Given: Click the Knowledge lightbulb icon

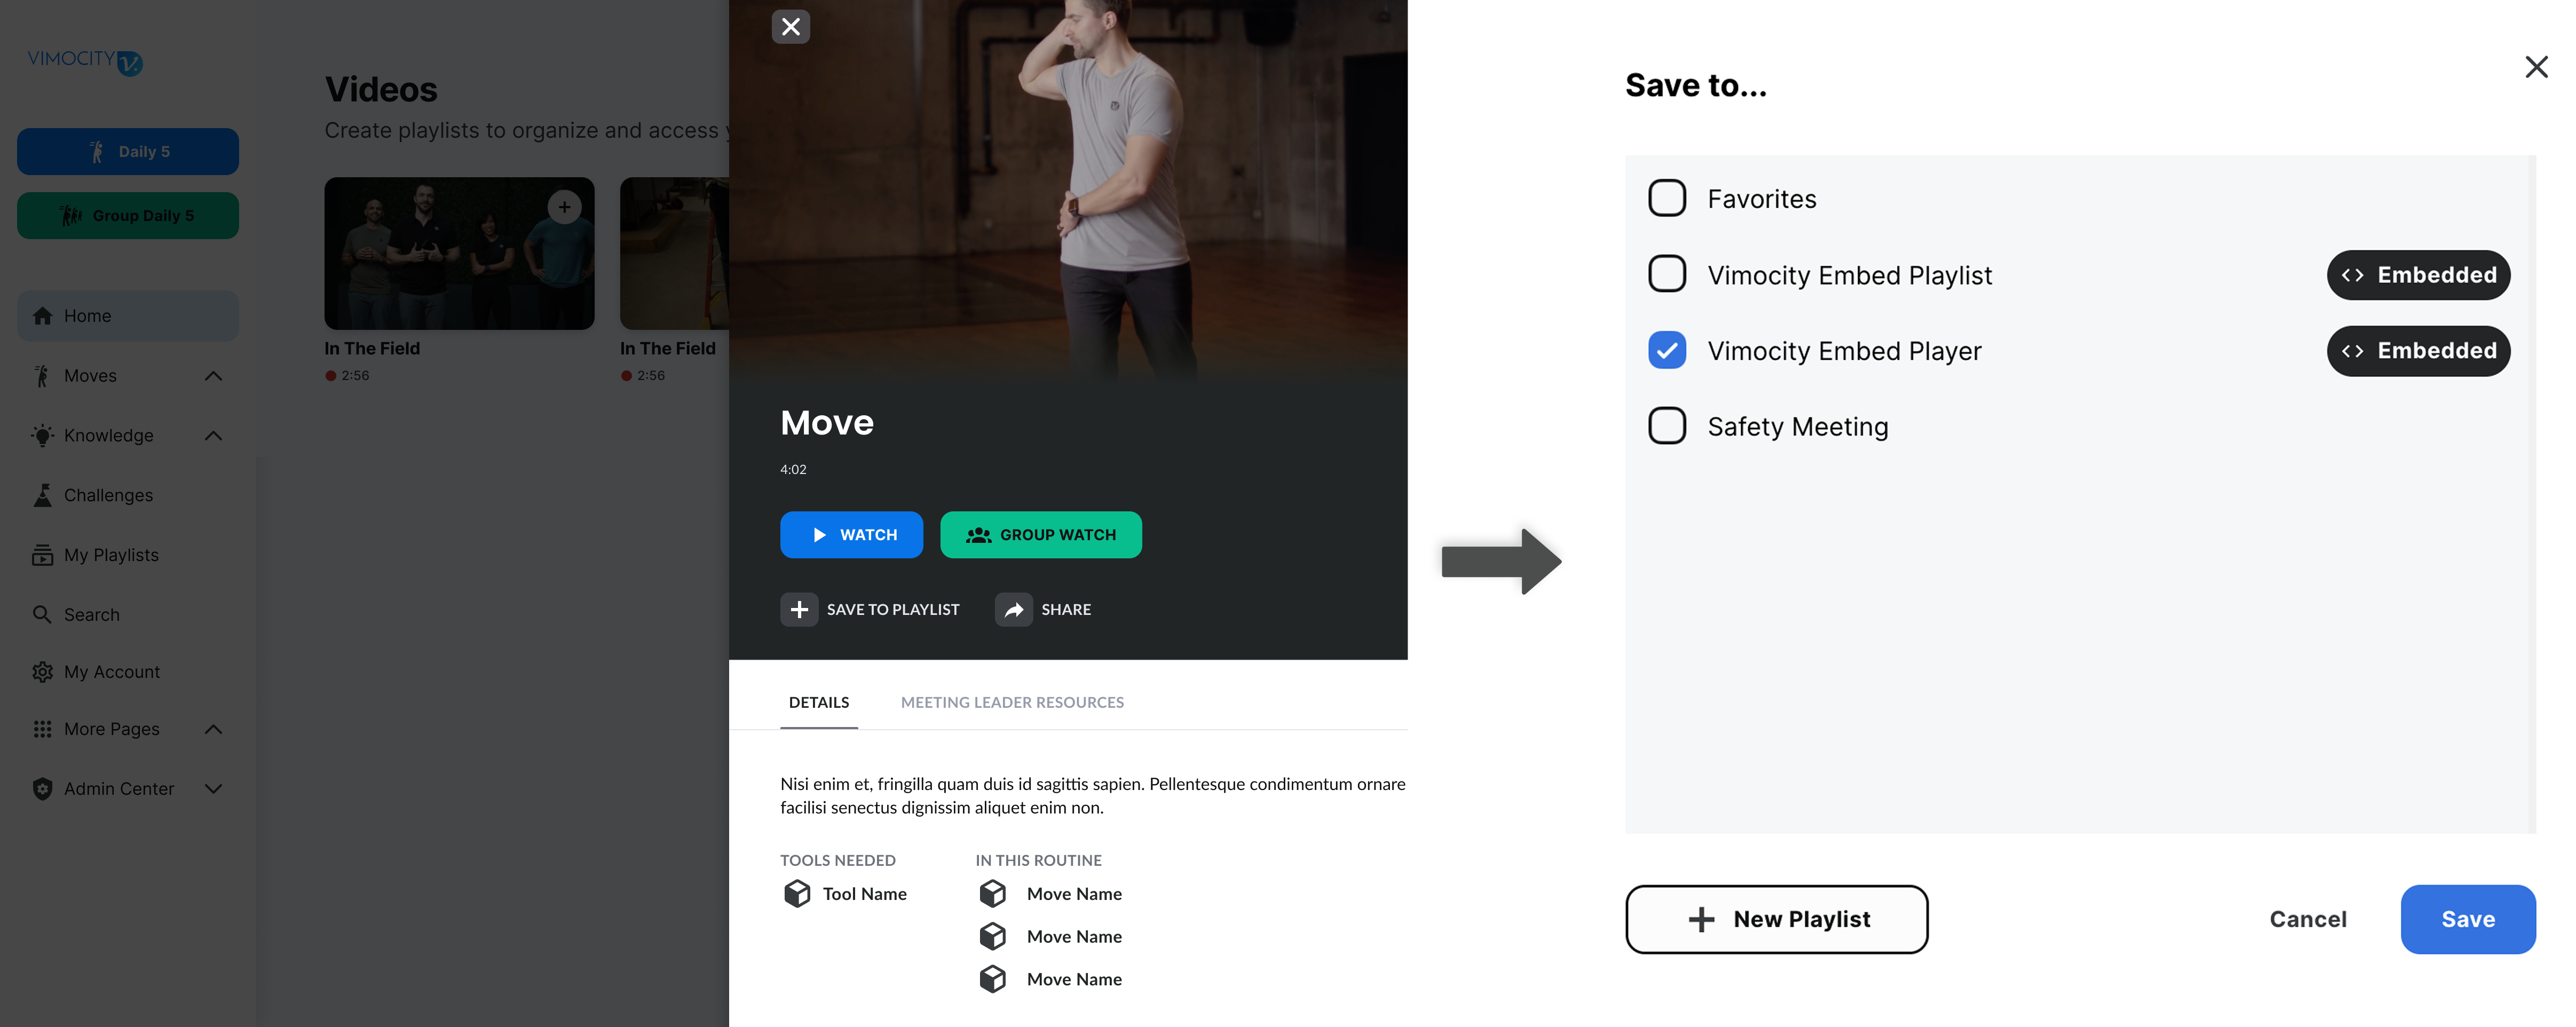Looking at the screenshot, I should coord(42,436).
